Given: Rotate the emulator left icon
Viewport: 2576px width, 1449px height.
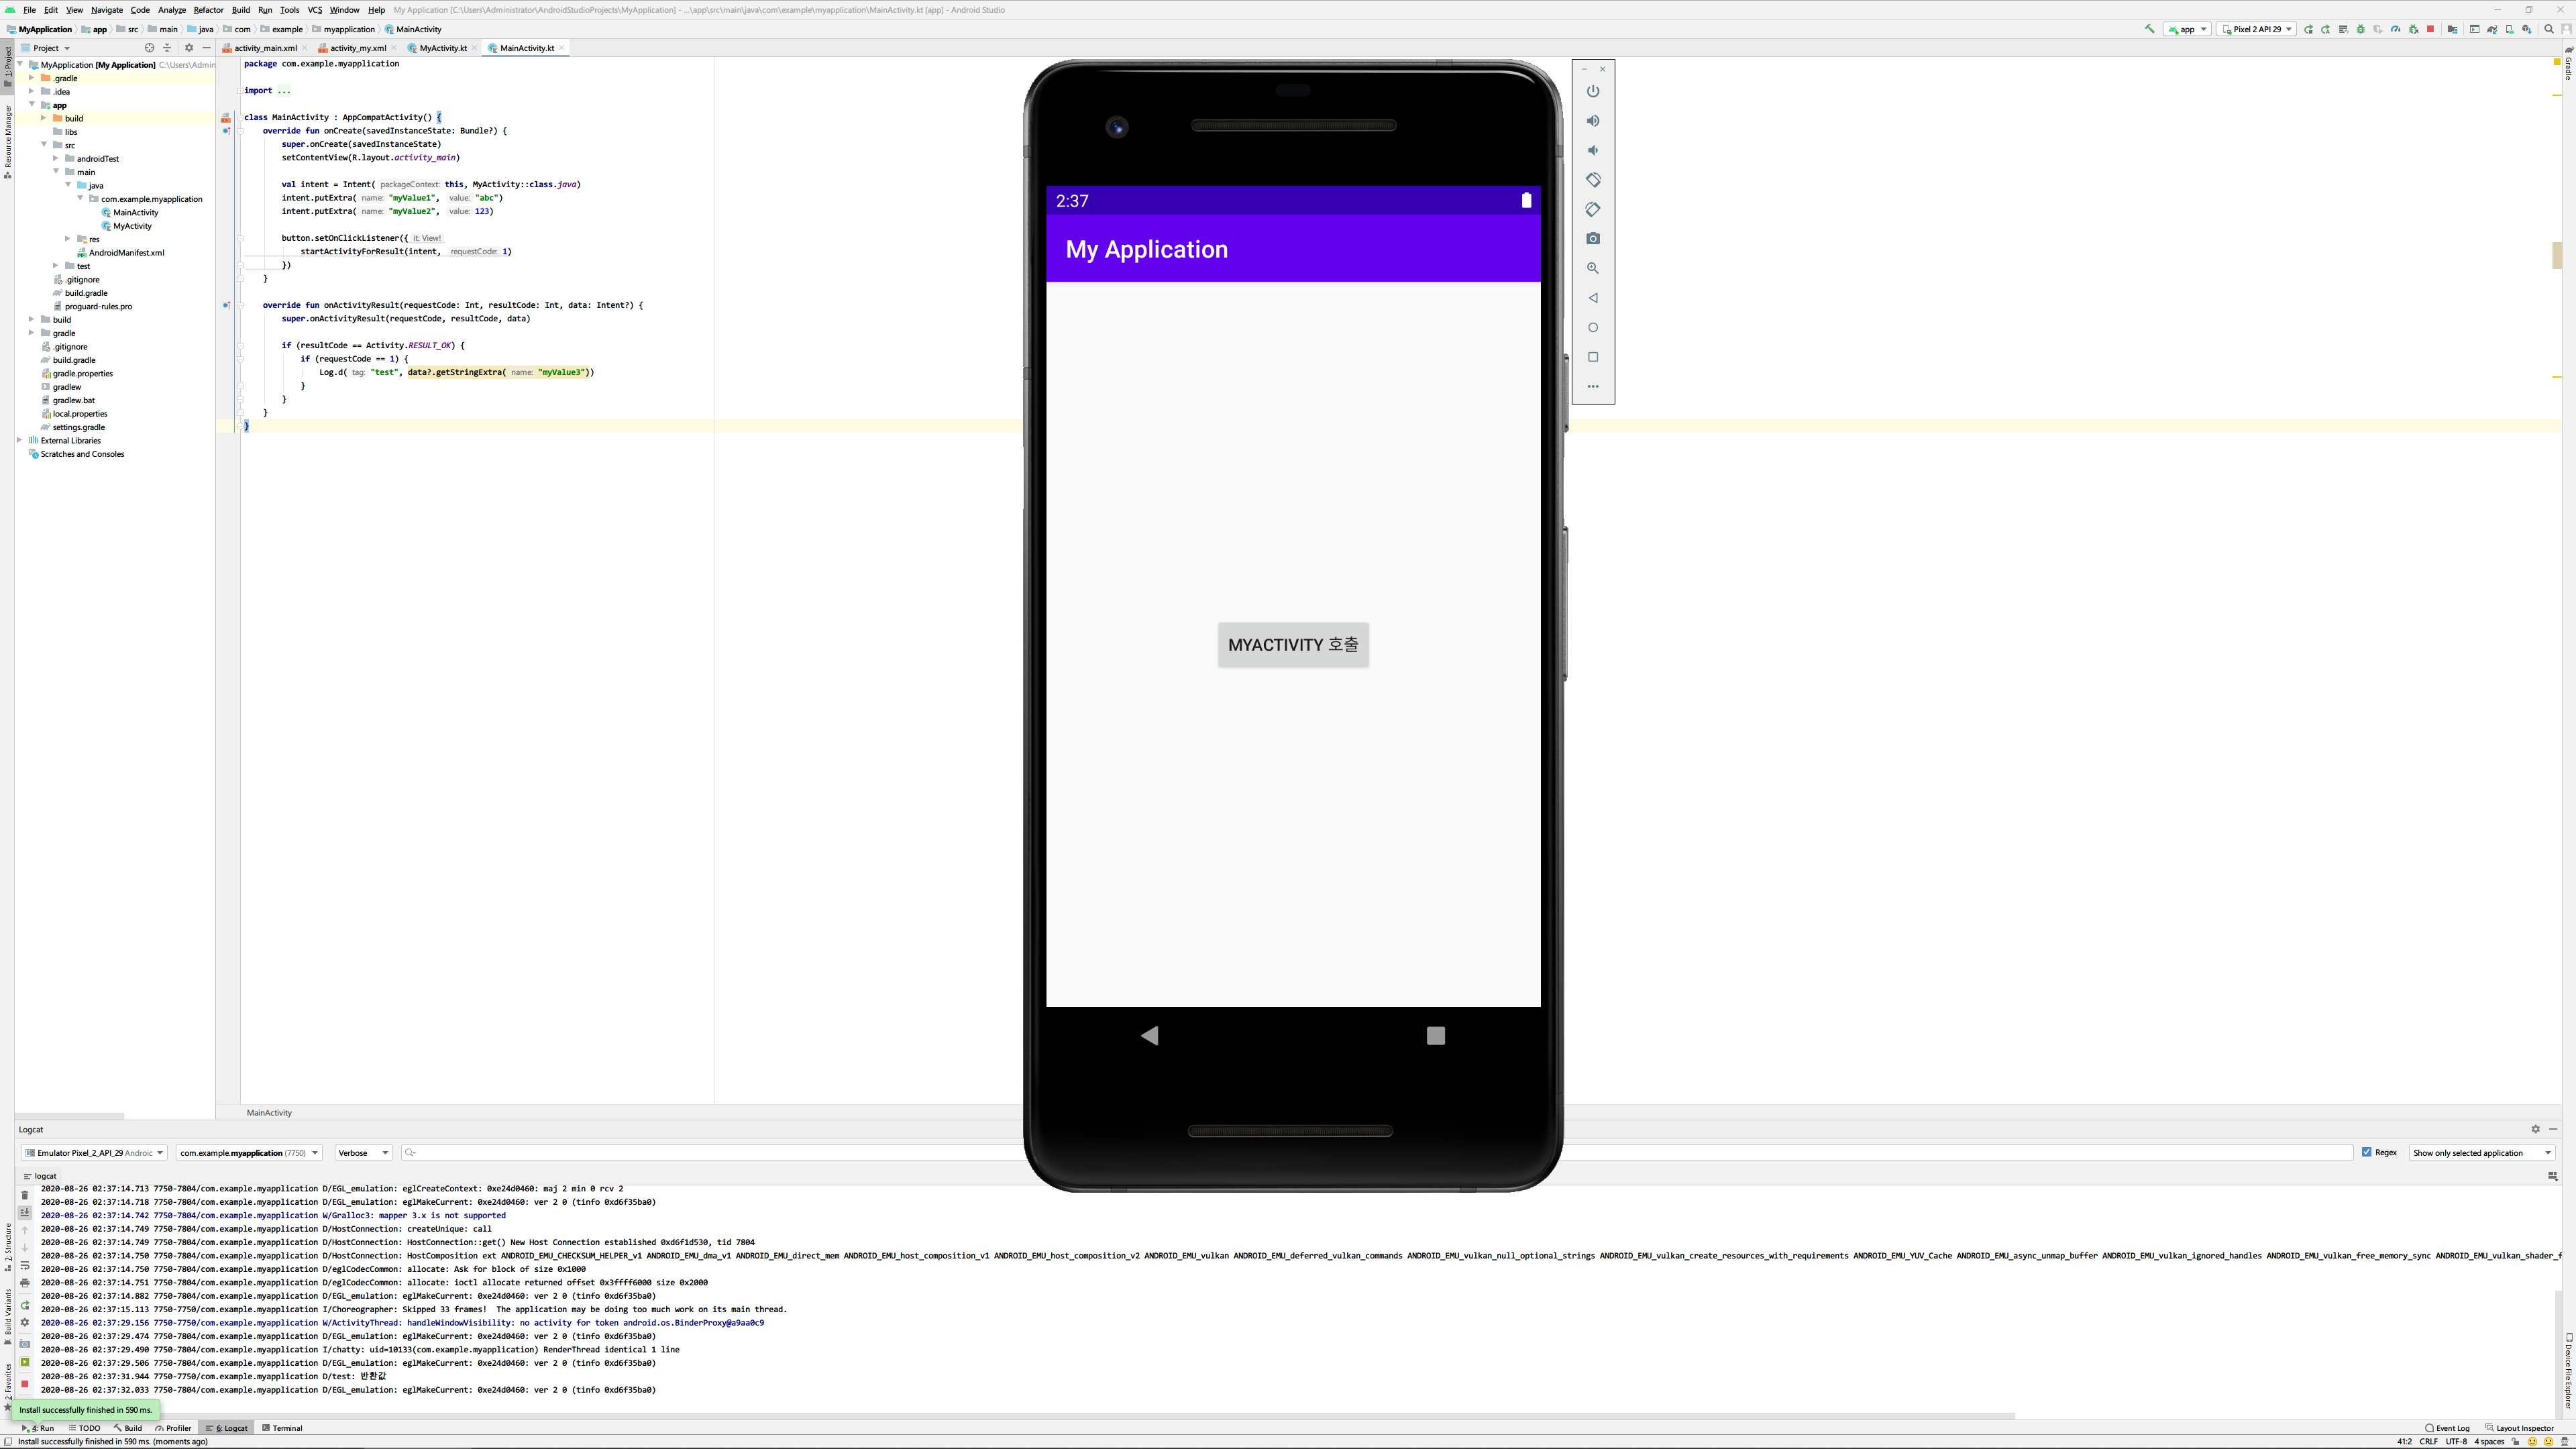Looking at the screenshot, I should coord(1593,180).
